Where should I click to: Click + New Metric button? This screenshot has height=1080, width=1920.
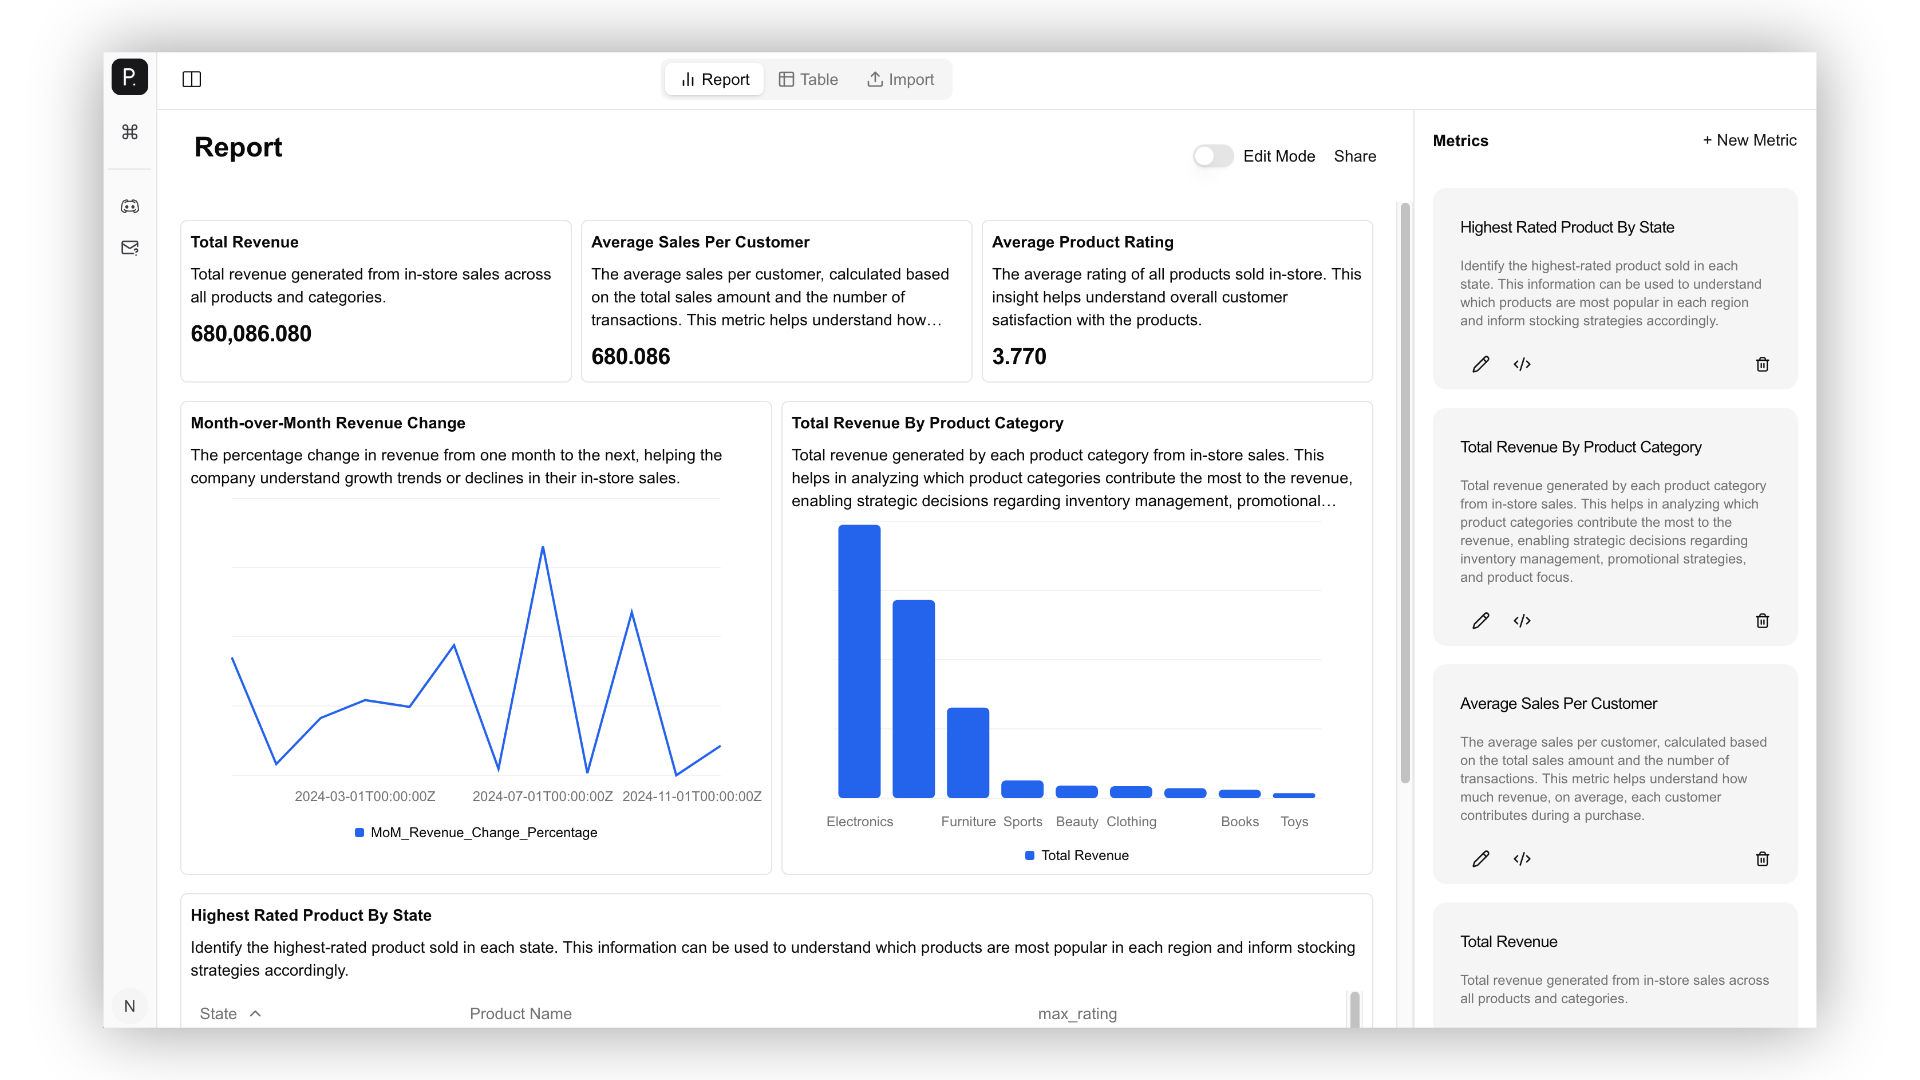1749,140
